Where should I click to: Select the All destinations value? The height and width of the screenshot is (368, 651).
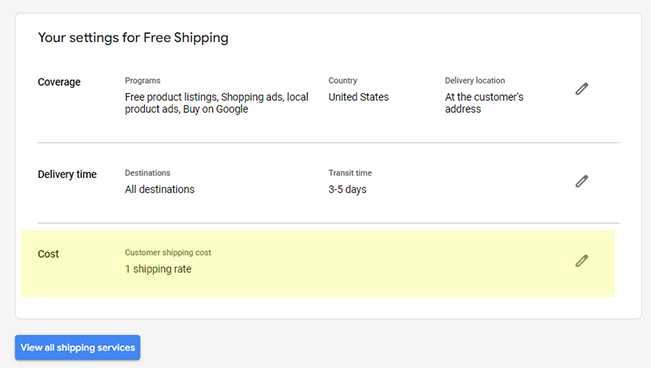click(x=159, y=189)
